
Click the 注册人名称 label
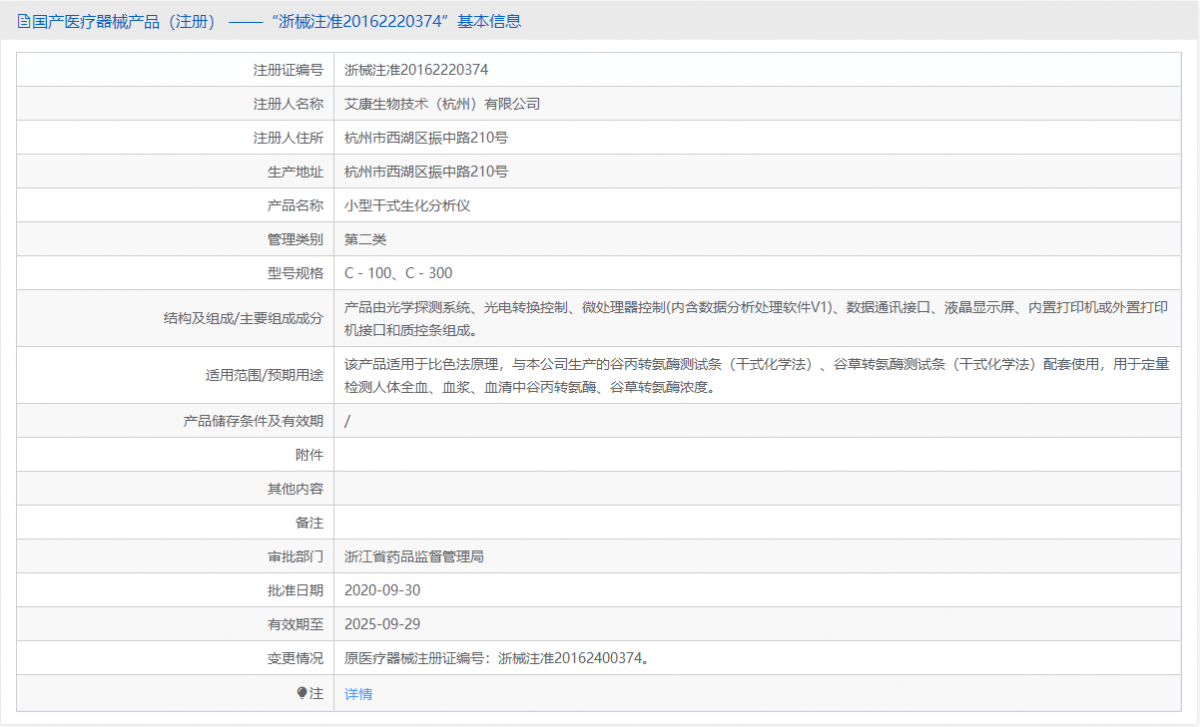coord(288,104)
